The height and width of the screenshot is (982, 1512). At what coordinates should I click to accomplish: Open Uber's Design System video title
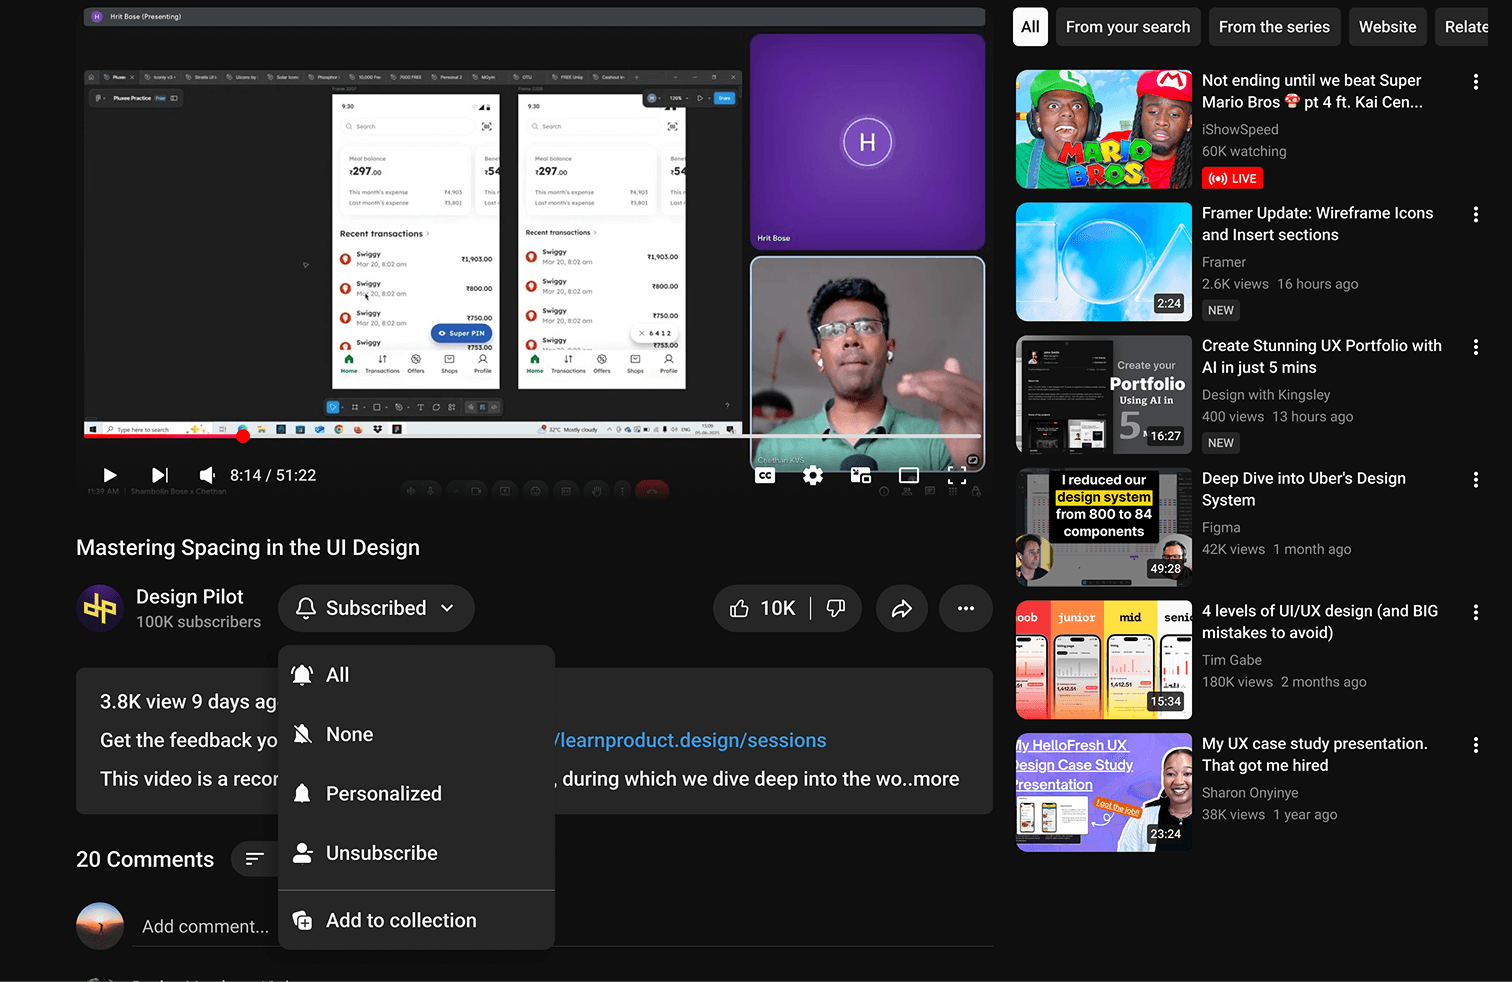point(1304,490)
